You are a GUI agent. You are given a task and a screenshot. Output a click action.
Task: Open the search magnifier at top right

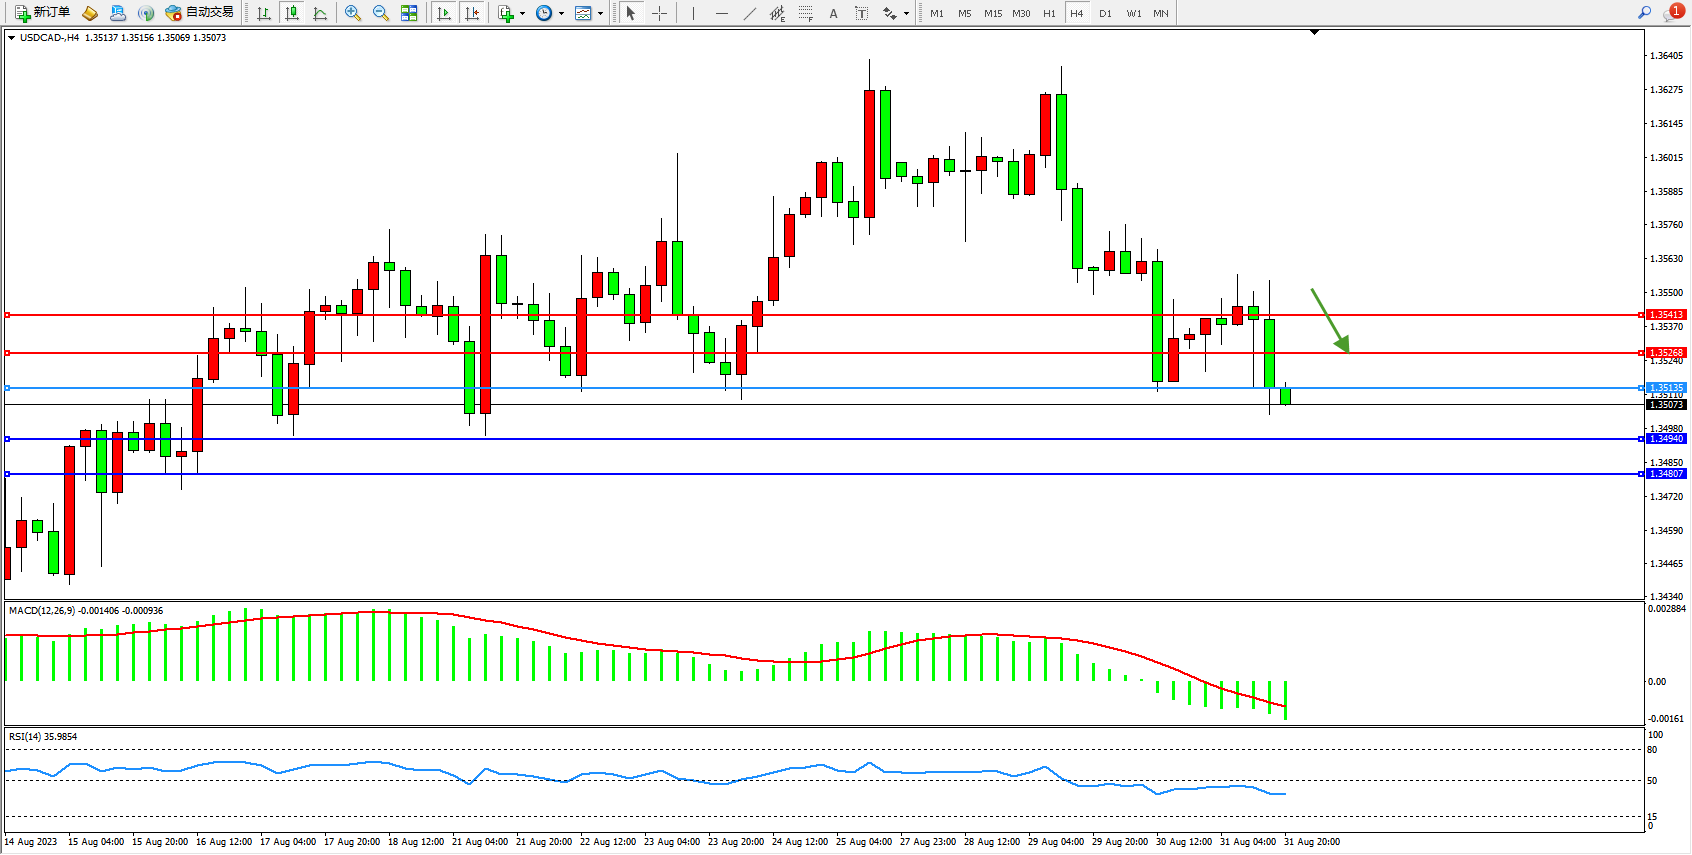[1644, 13]
